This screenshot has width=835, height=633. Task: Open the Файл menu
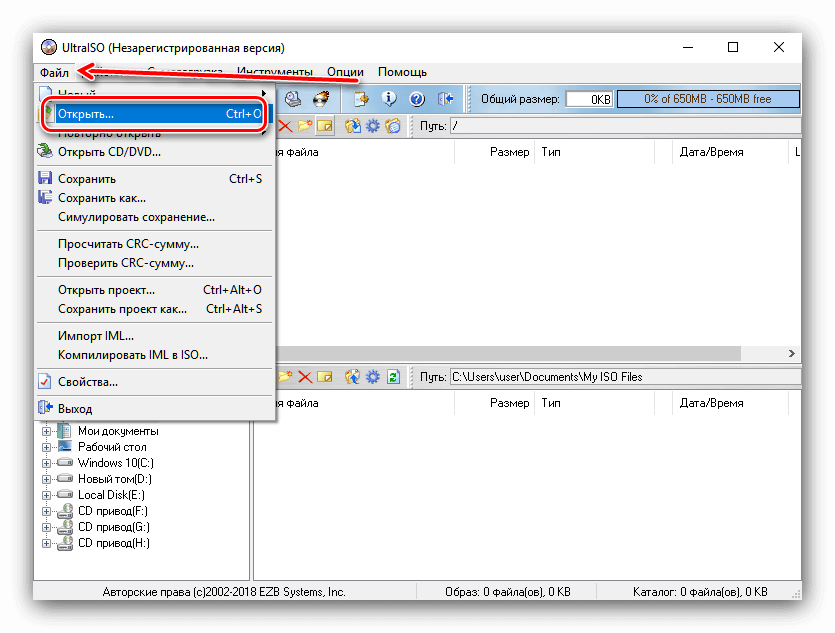54,72
